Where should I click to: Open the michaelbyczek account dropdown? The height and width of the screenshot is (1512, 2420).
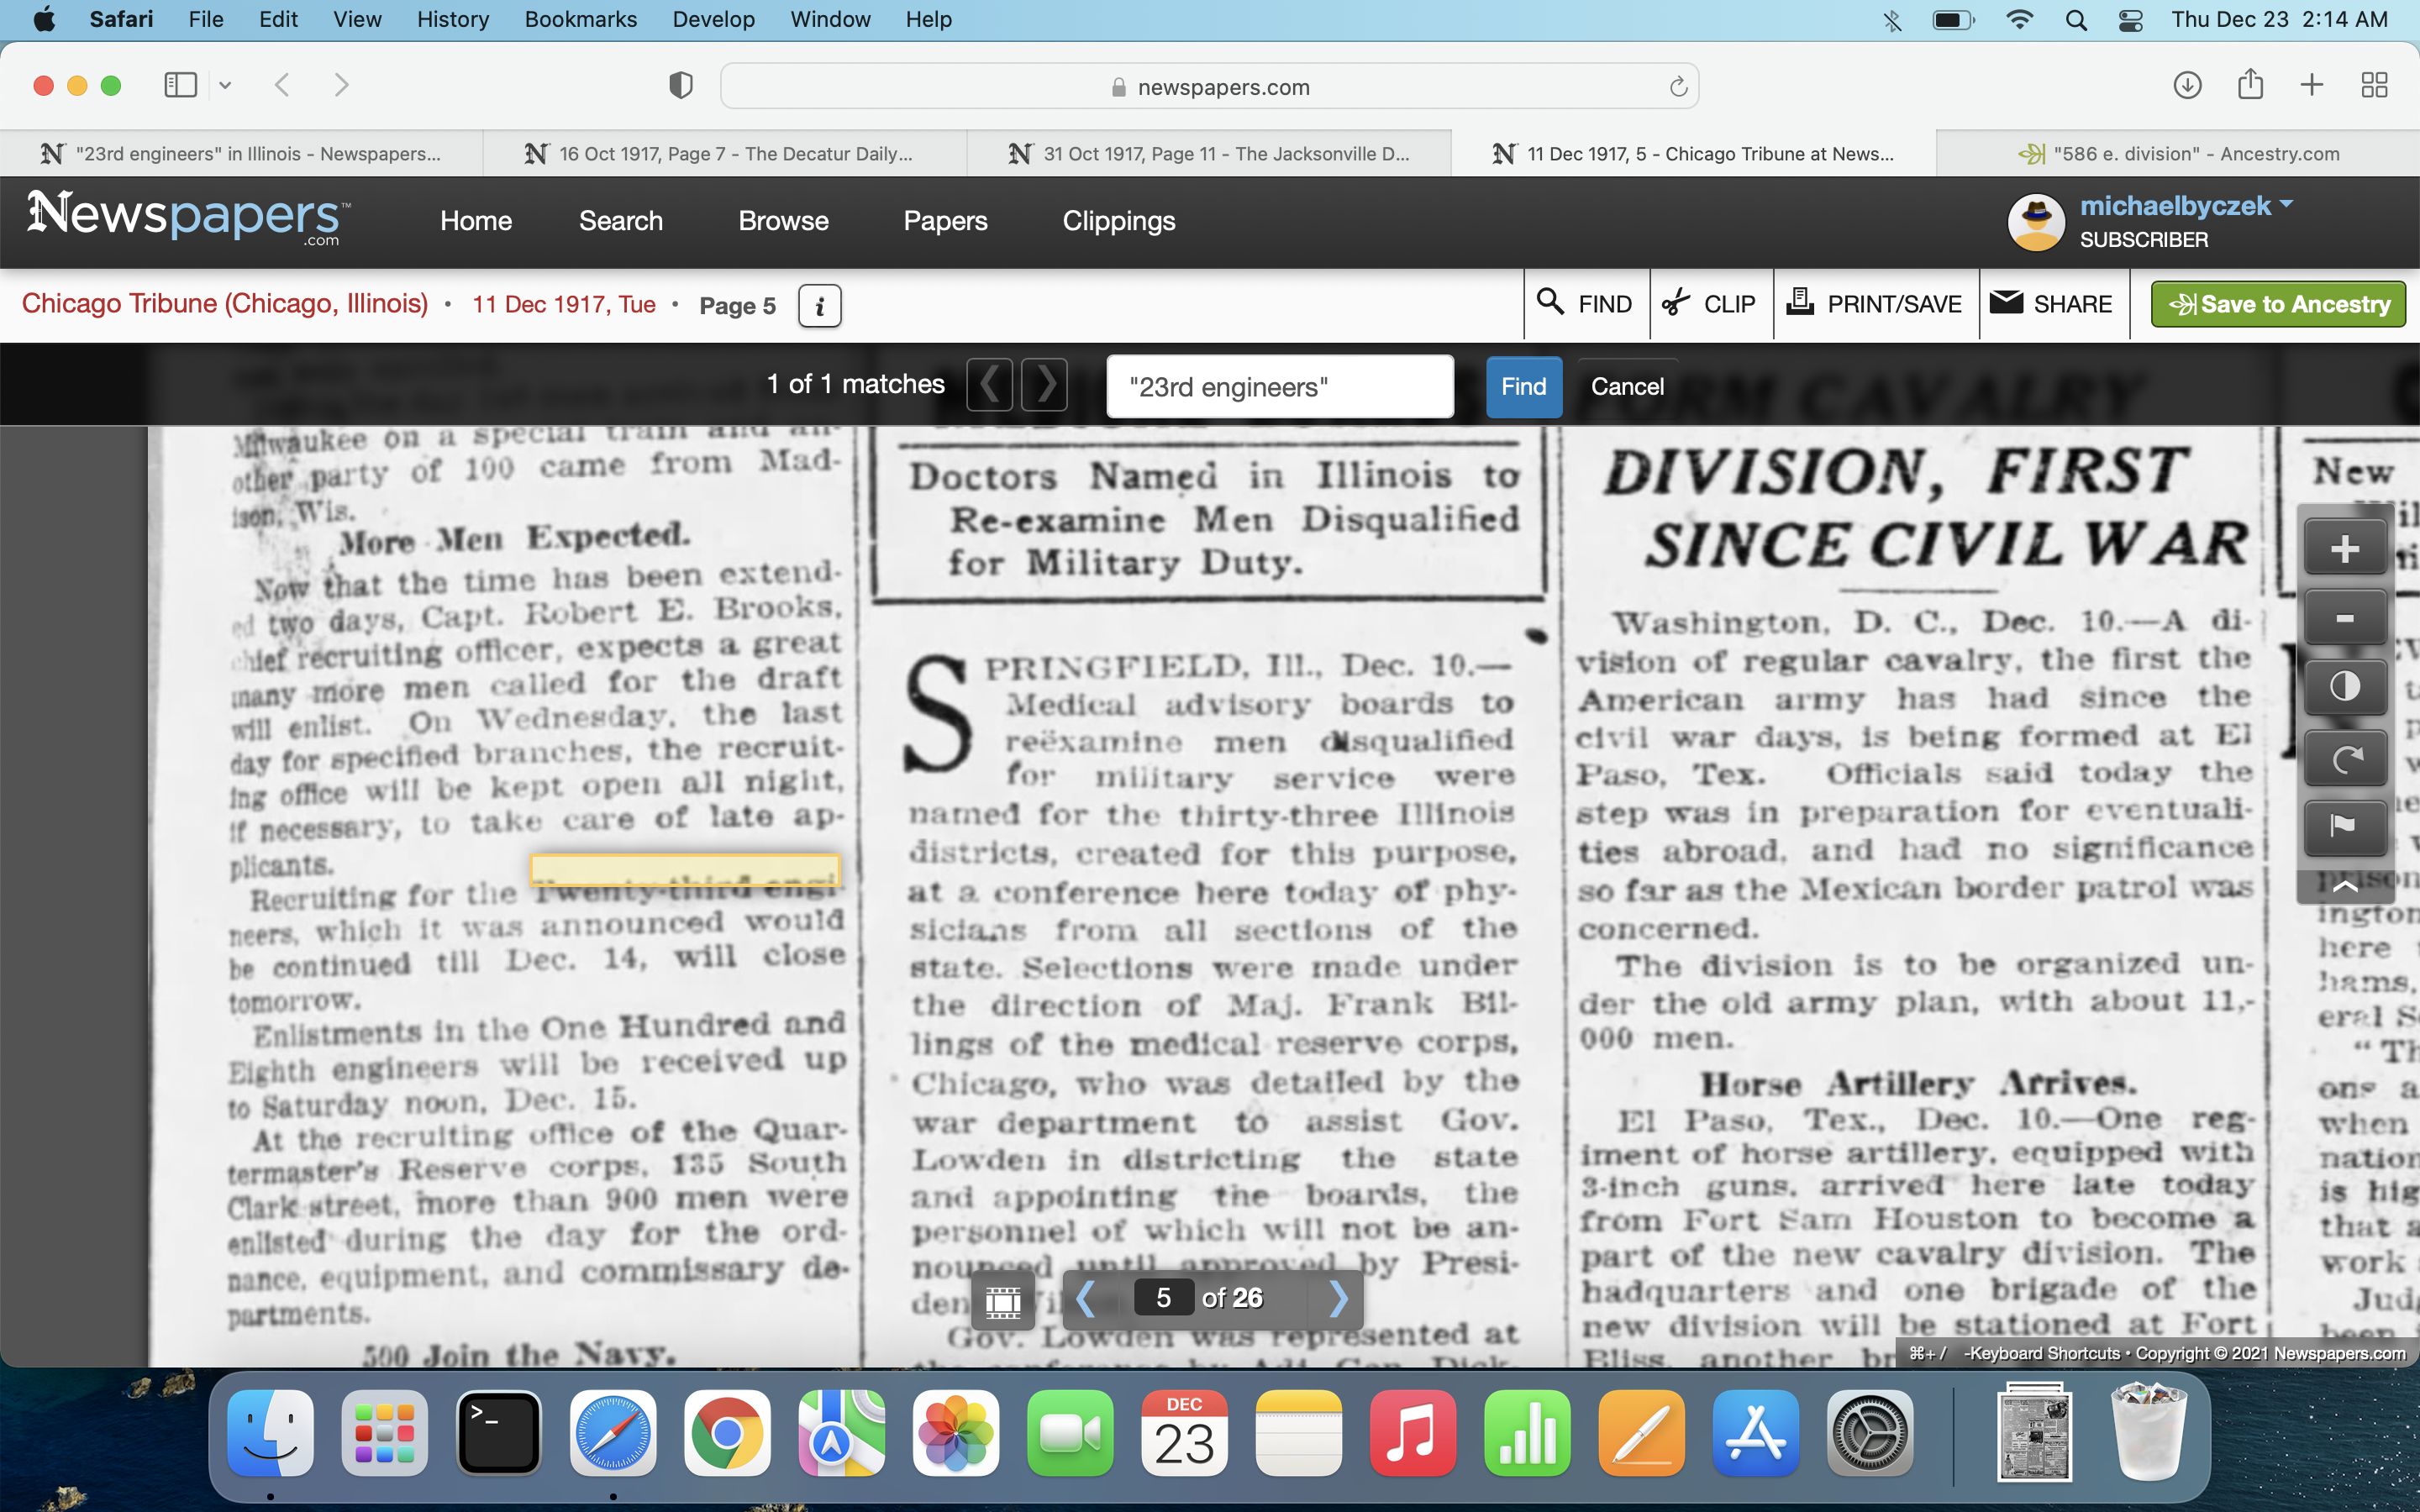click(x=2186, y=206)
